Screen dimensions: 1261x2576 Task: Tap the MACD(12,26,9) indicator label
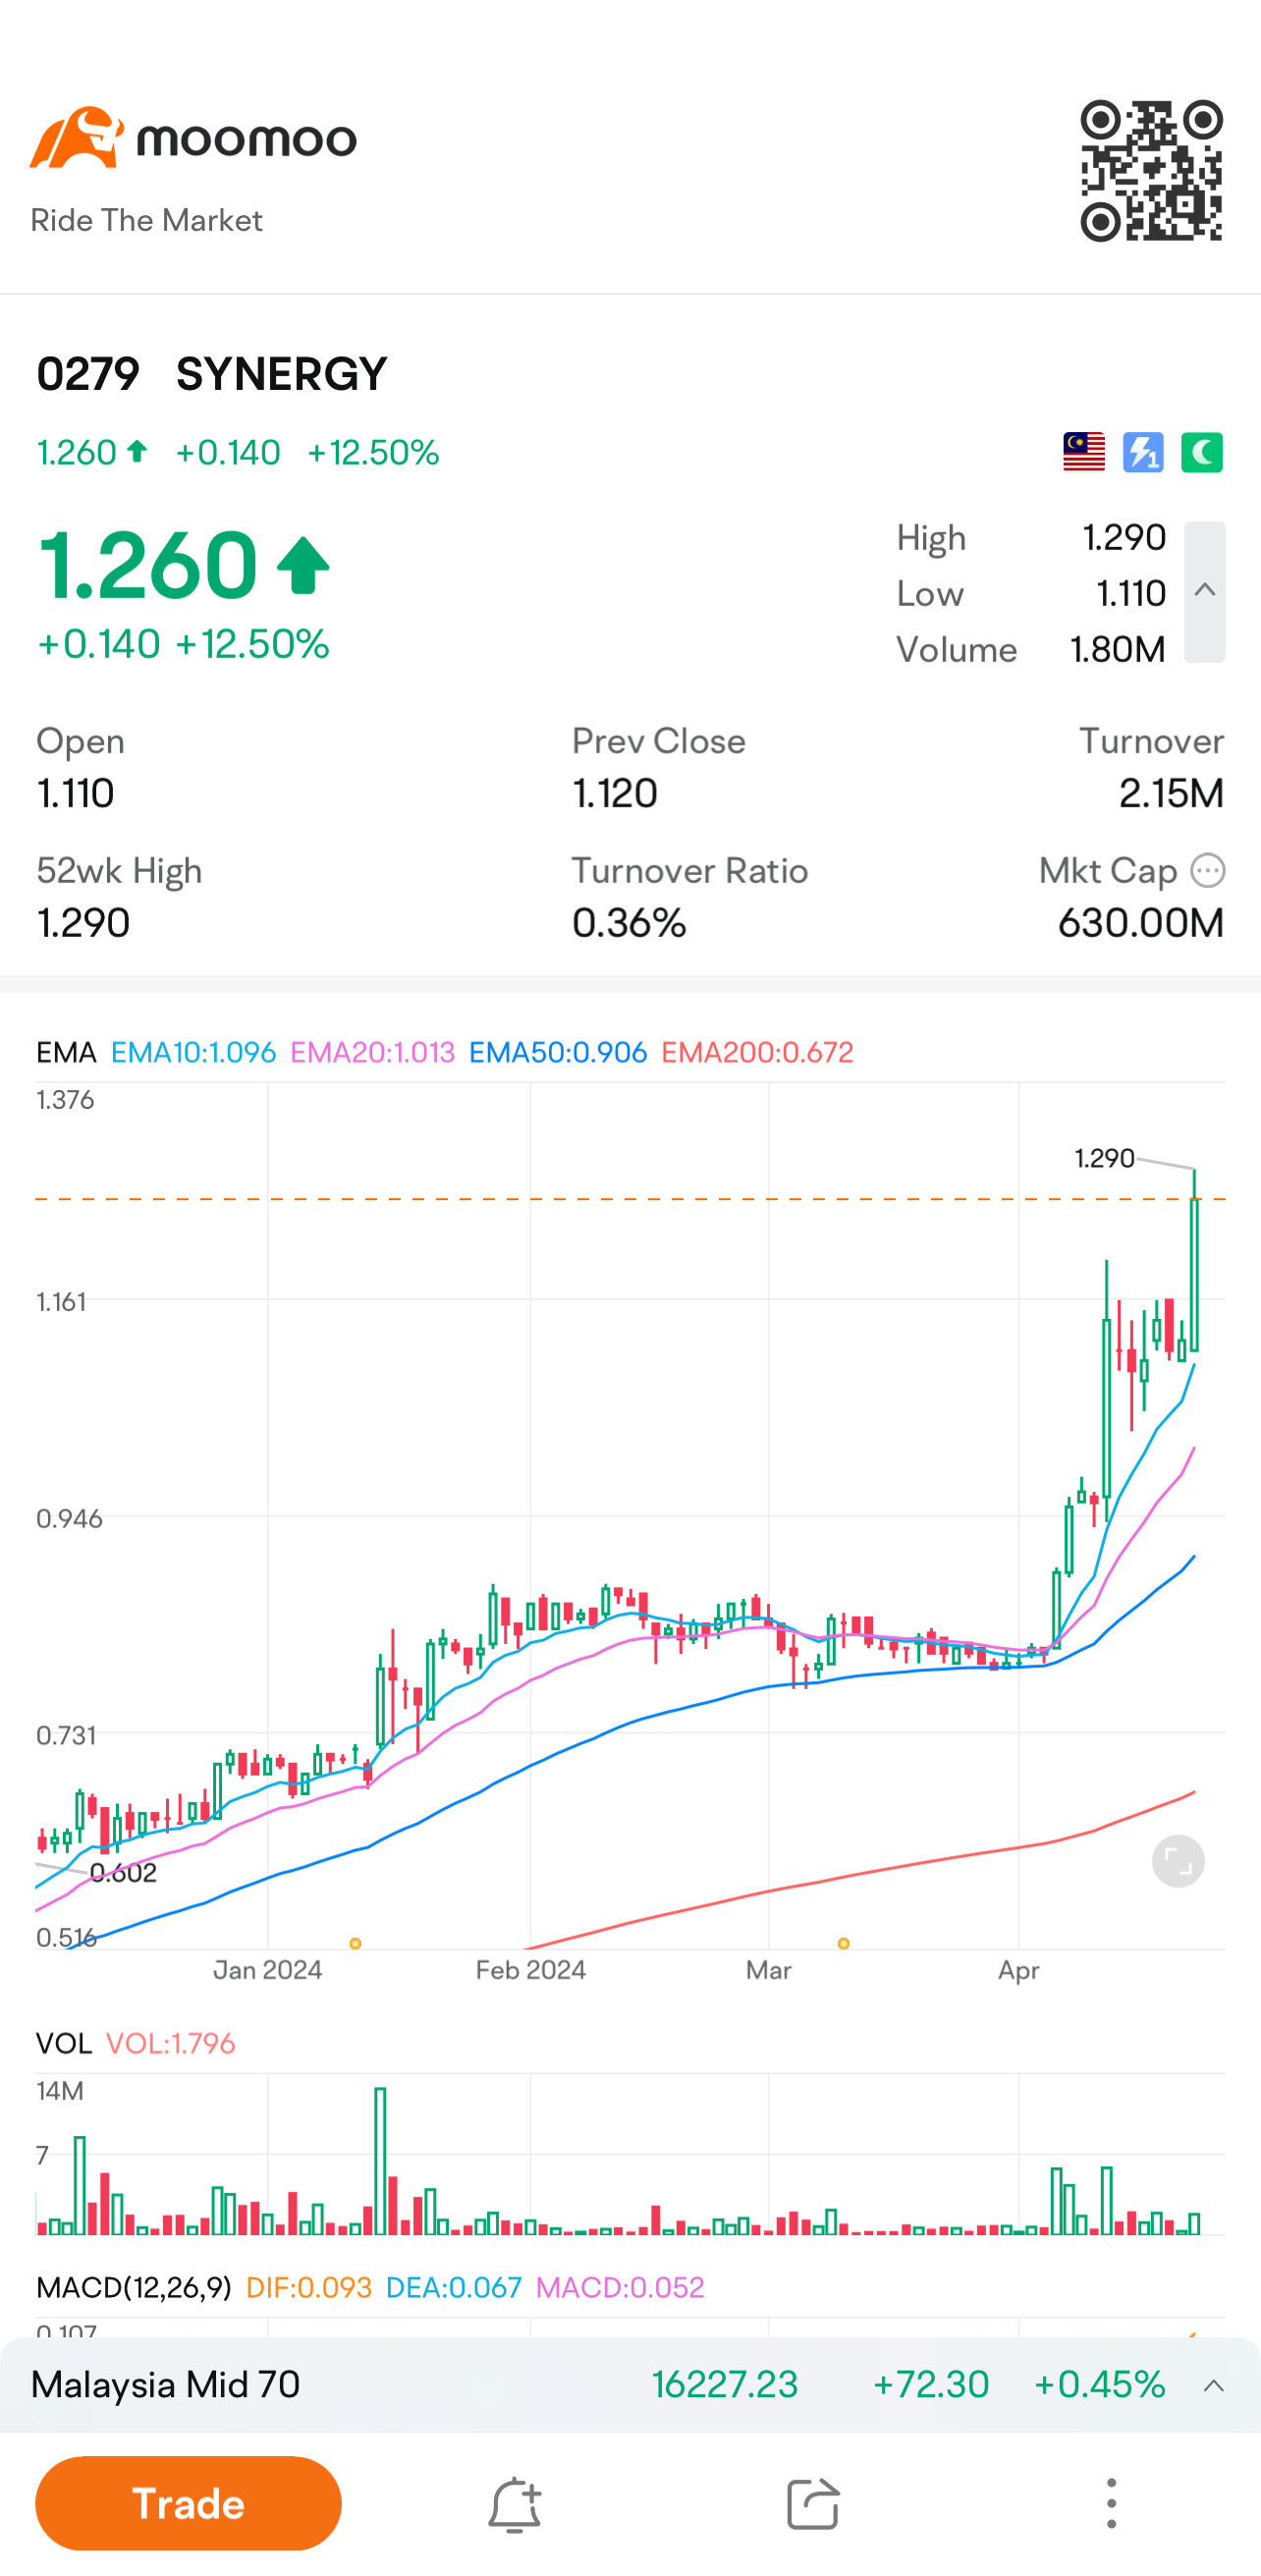pos(133,2287)
